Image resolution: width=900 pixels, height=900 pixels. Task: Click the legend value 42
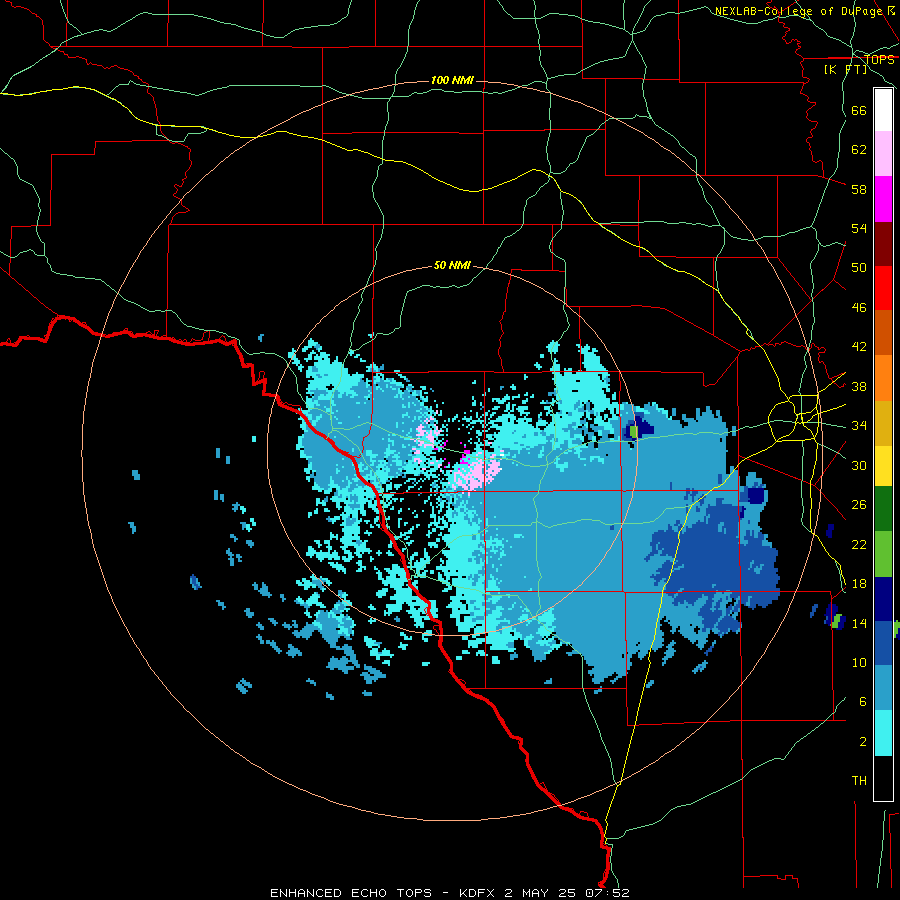click(x=859, y=347)
